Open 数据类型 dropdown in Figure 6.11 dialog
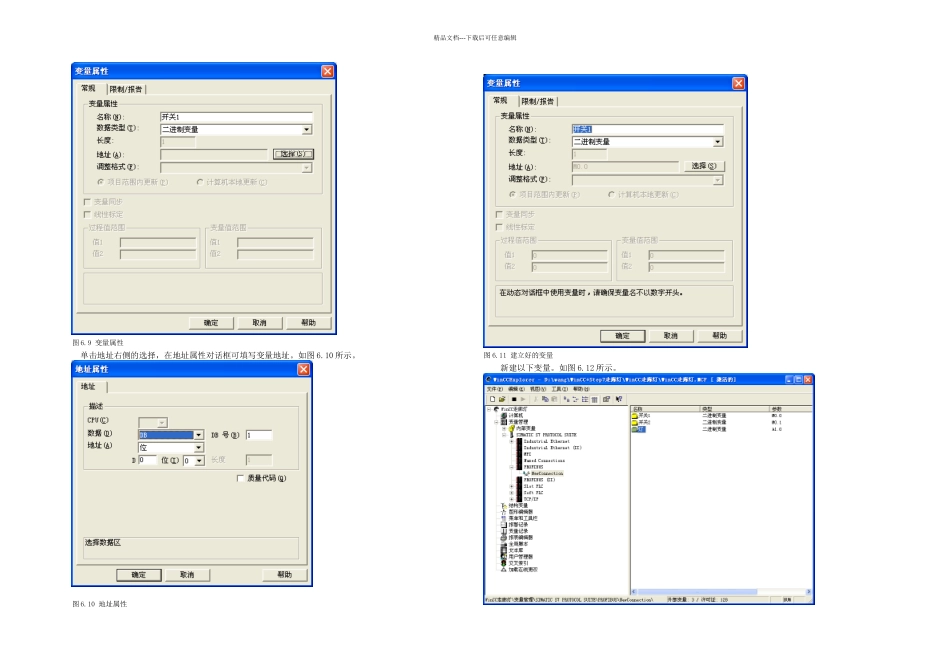950x672 pixels. [x=718, y=142]
